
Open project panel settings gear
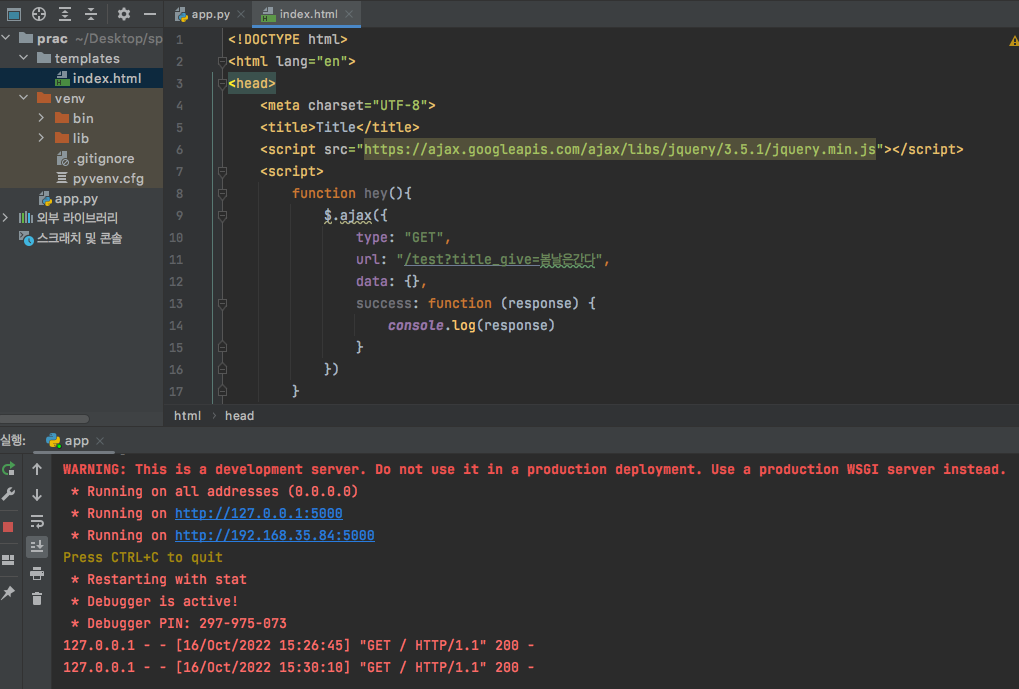(123, 14)
